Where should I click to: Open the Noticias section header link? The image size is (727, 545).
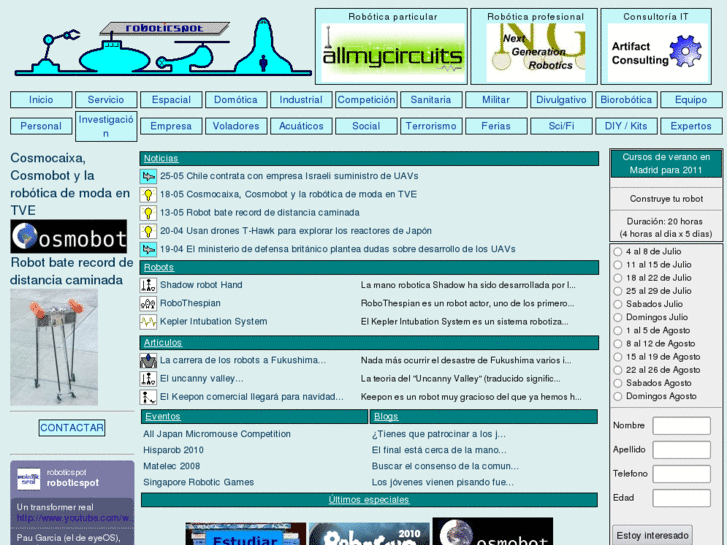pyautogui.click(x=161, y=159)
